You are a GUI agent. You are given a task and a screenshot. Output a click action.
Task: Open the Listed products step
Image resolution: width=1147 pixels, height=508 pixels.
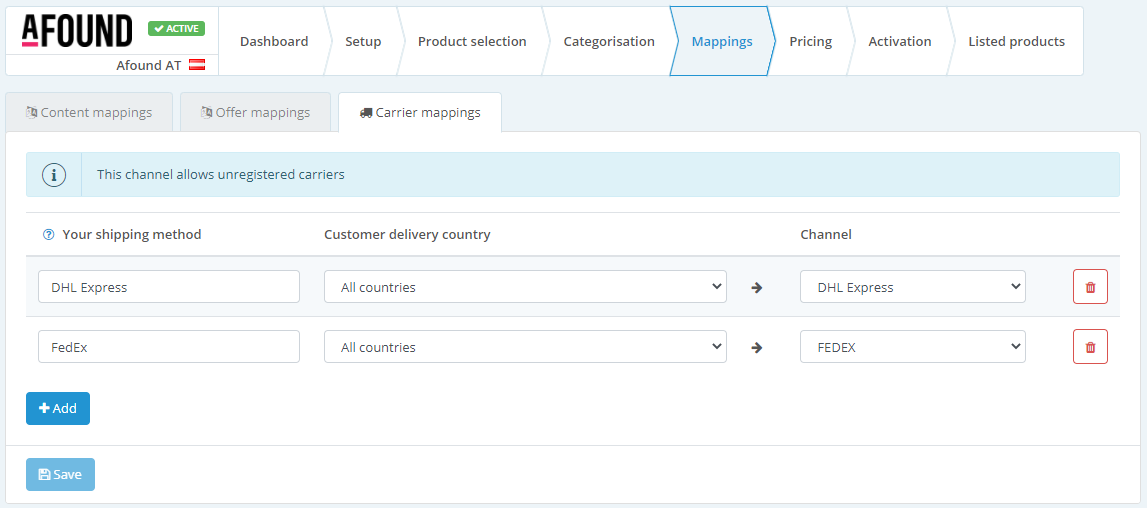click(1017, 41)
